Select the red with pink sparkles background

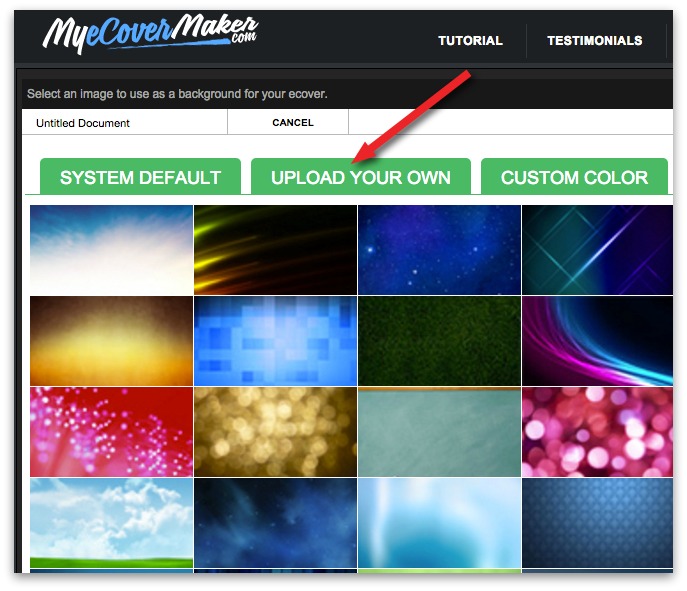(x=111, y=432)
